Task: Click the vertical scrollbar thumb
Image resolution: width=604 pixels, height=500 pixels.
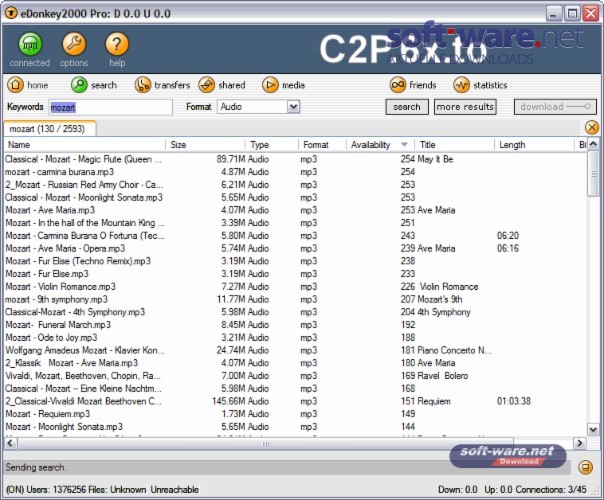Action: 594,174
